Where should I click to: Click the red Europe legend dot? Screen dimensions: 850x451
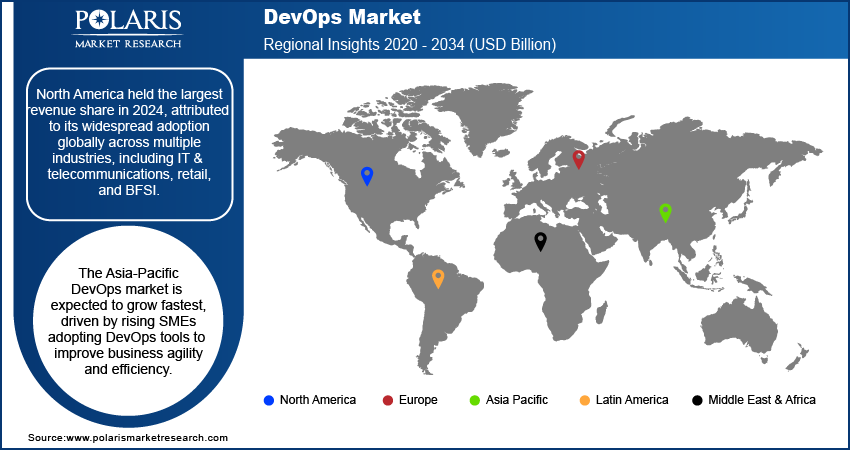[x=386, y=400]
